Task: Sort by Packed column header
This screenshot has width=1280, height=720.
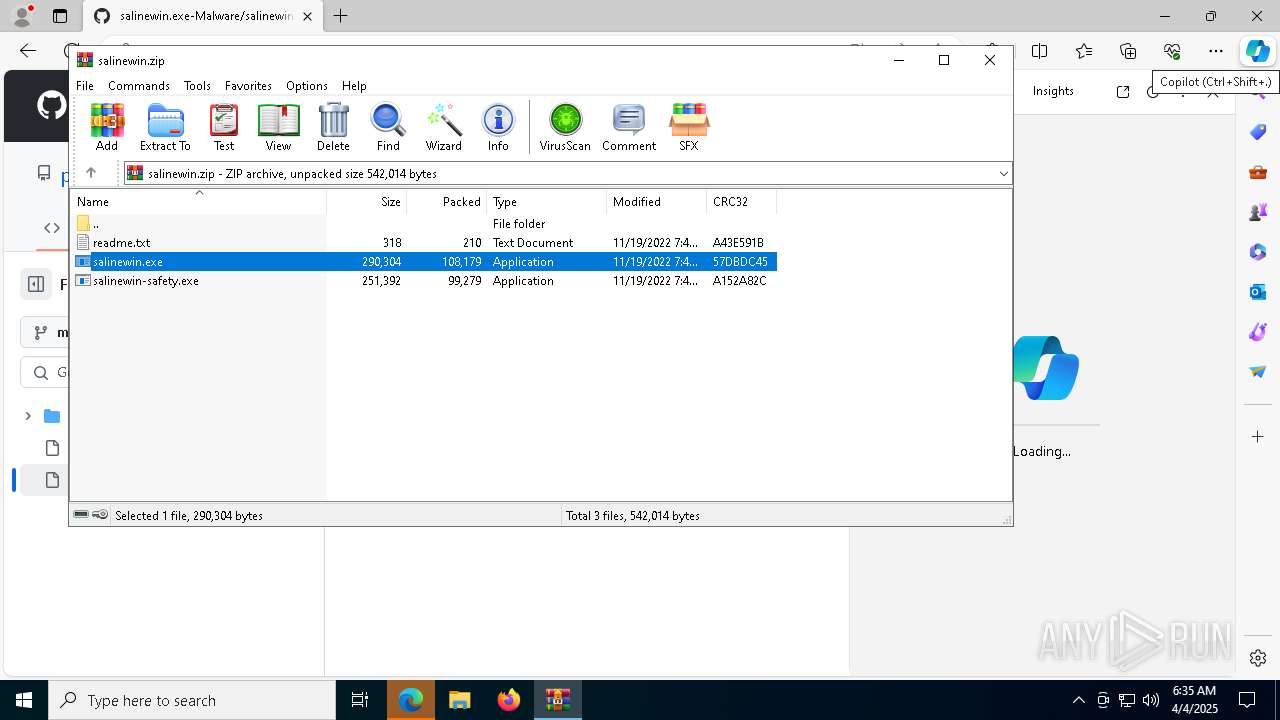Action: 446,201
